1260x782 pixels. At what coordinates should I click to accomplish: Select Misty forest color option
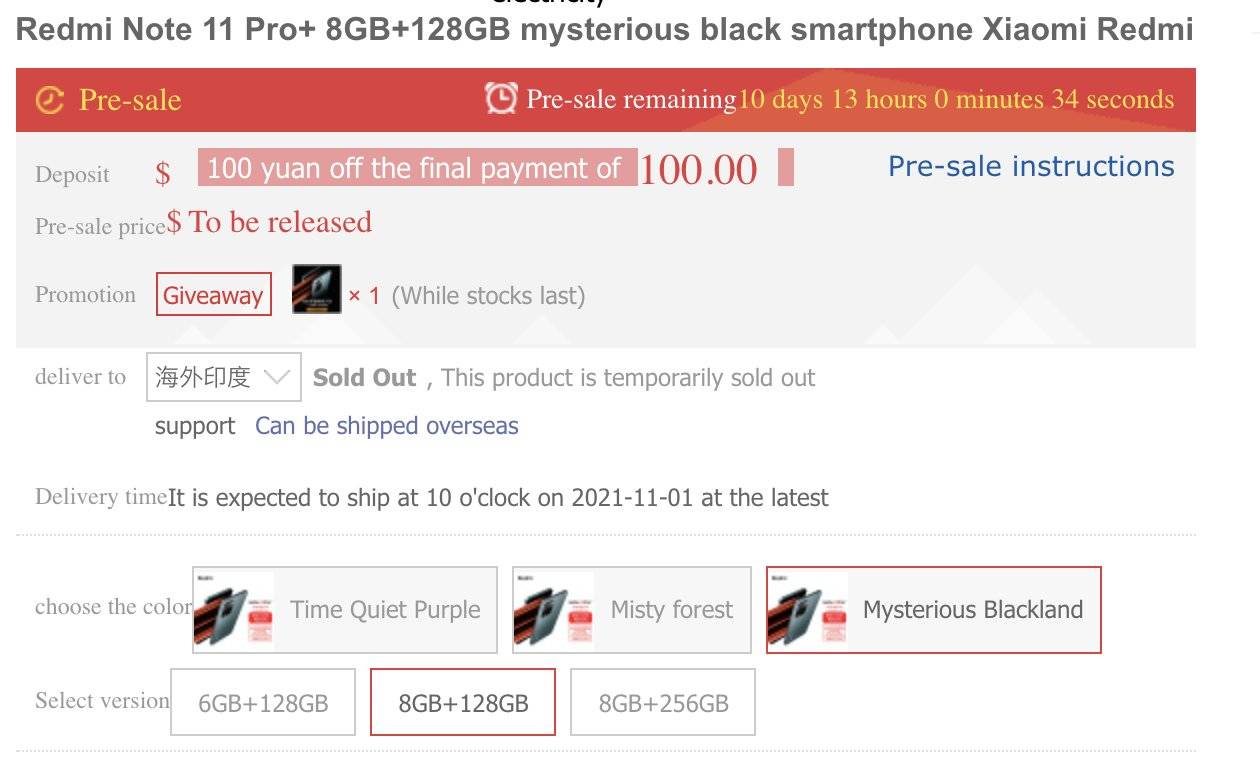coord(672,610)
